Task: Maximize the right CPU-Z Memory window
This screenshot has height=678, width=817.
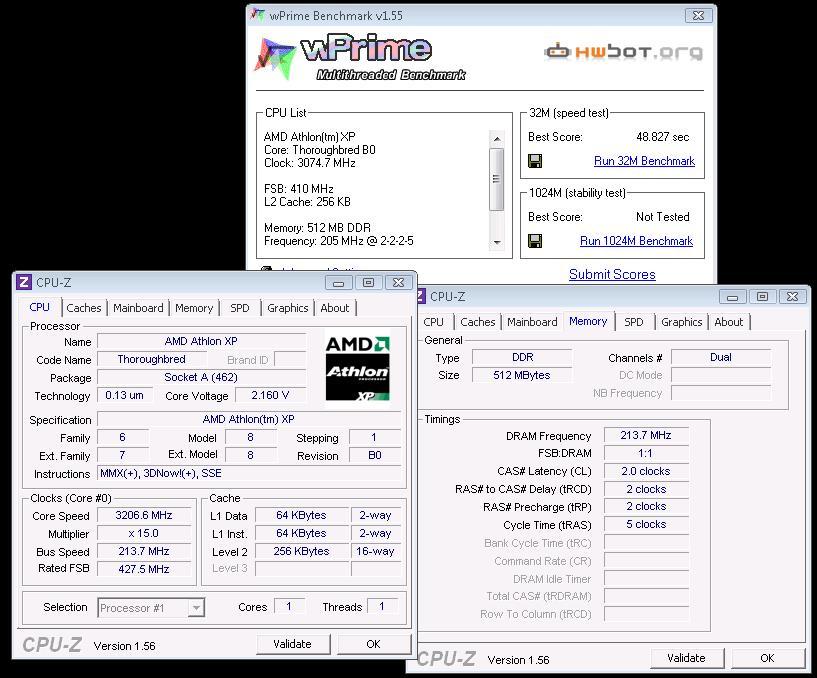Action: [x=762, y=297]
